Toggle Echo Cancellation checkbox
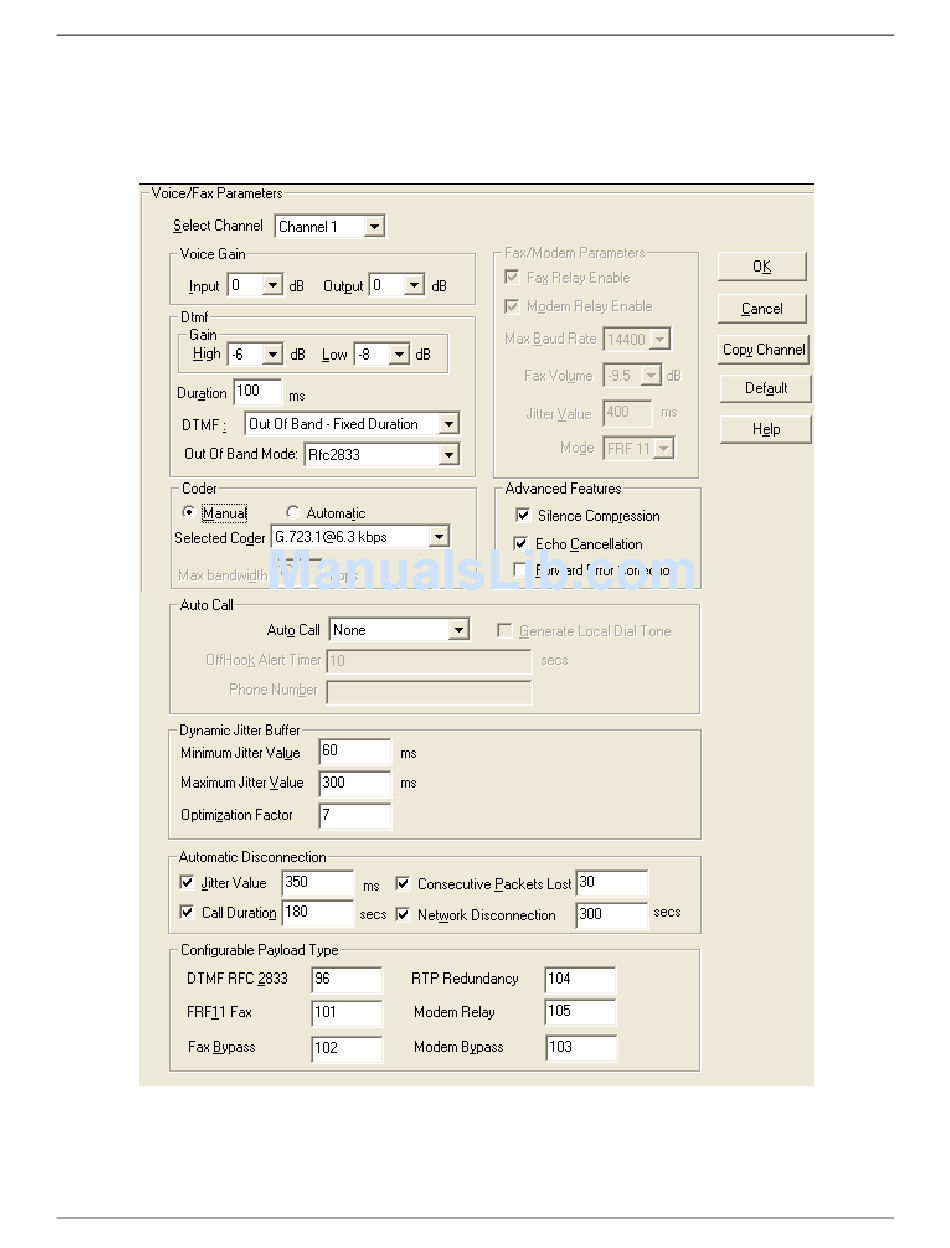The image size is (950, 1248). pyautogui.click(x=520, y=543)
